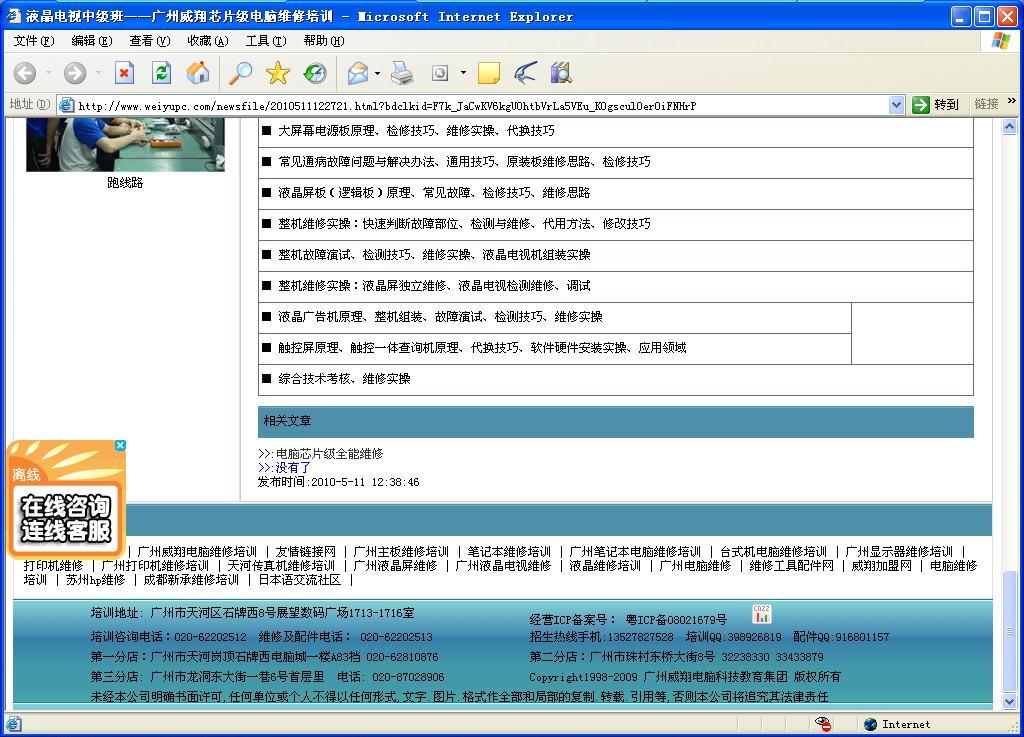Screen dimensions: 1024x737
Task: Open the Mail button dropdown arrow
Action: [377, 73]
